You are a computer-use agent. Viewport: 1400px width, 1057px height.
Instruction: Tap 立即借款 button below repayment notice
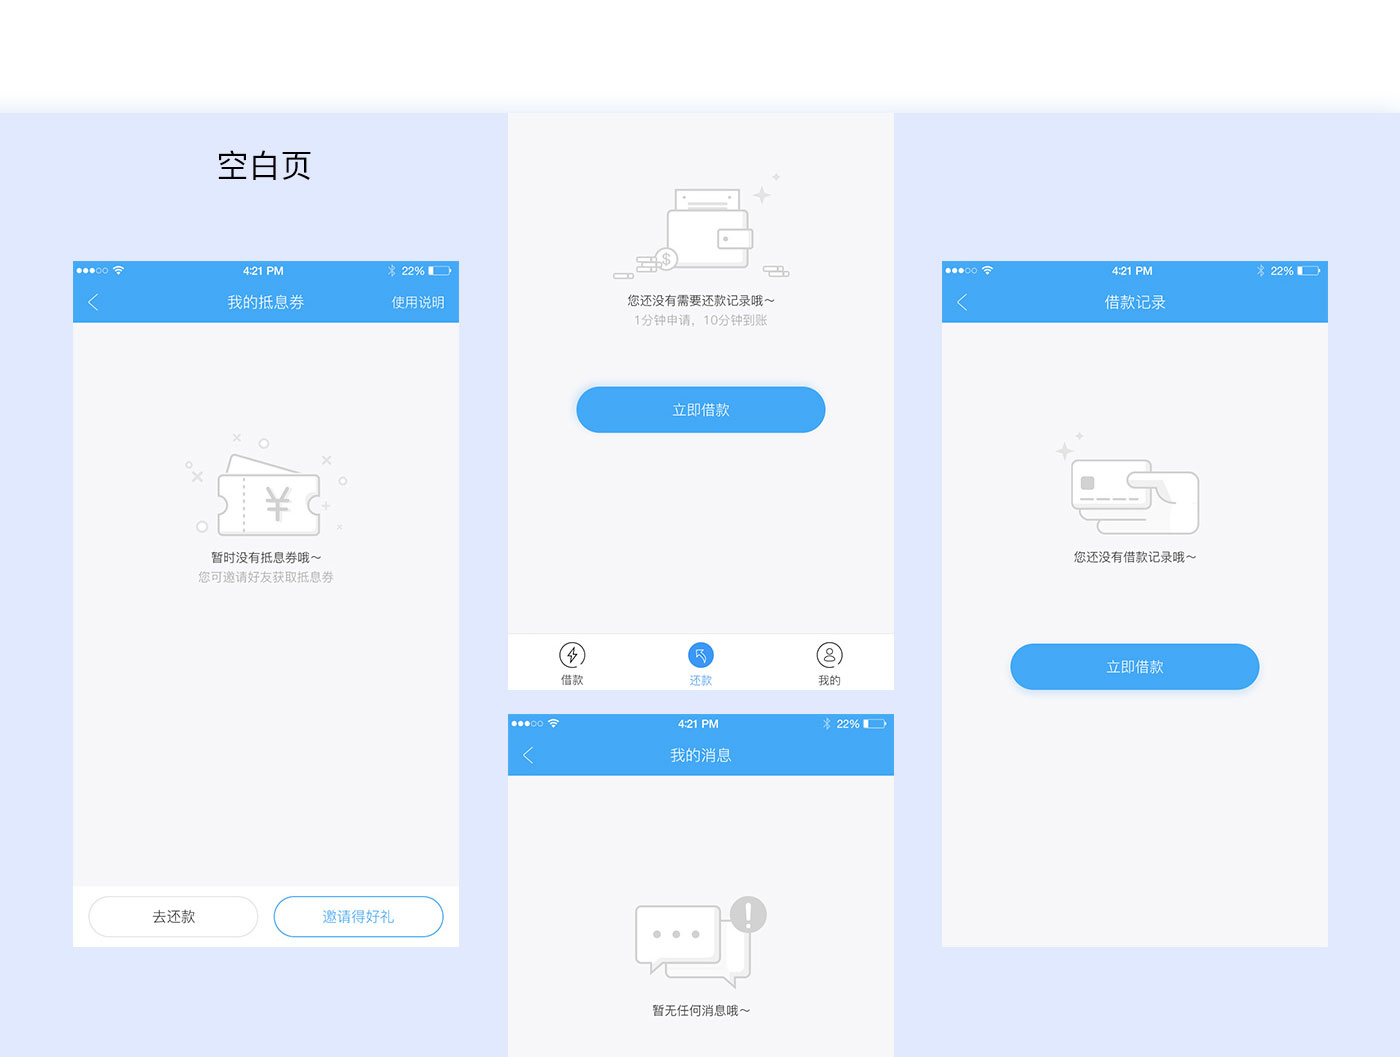[x=700, y=410]
